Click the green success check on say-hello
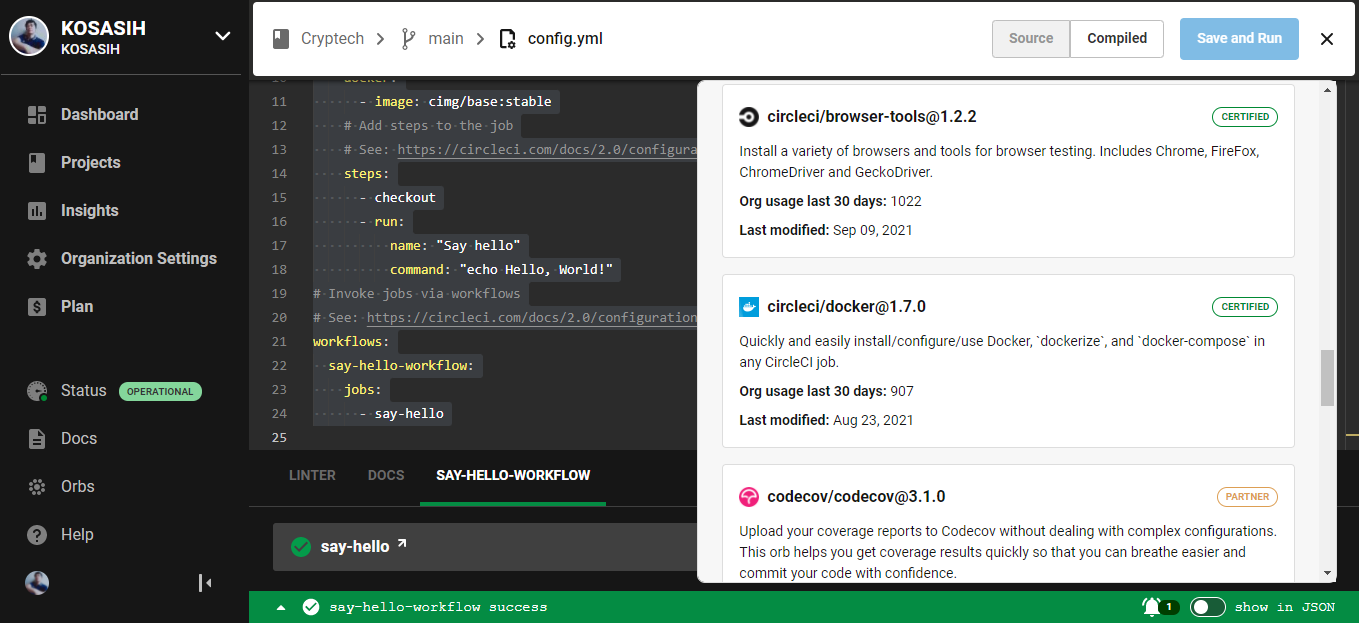Viewport: 1359px width, 623px height. tap(300, 547)
